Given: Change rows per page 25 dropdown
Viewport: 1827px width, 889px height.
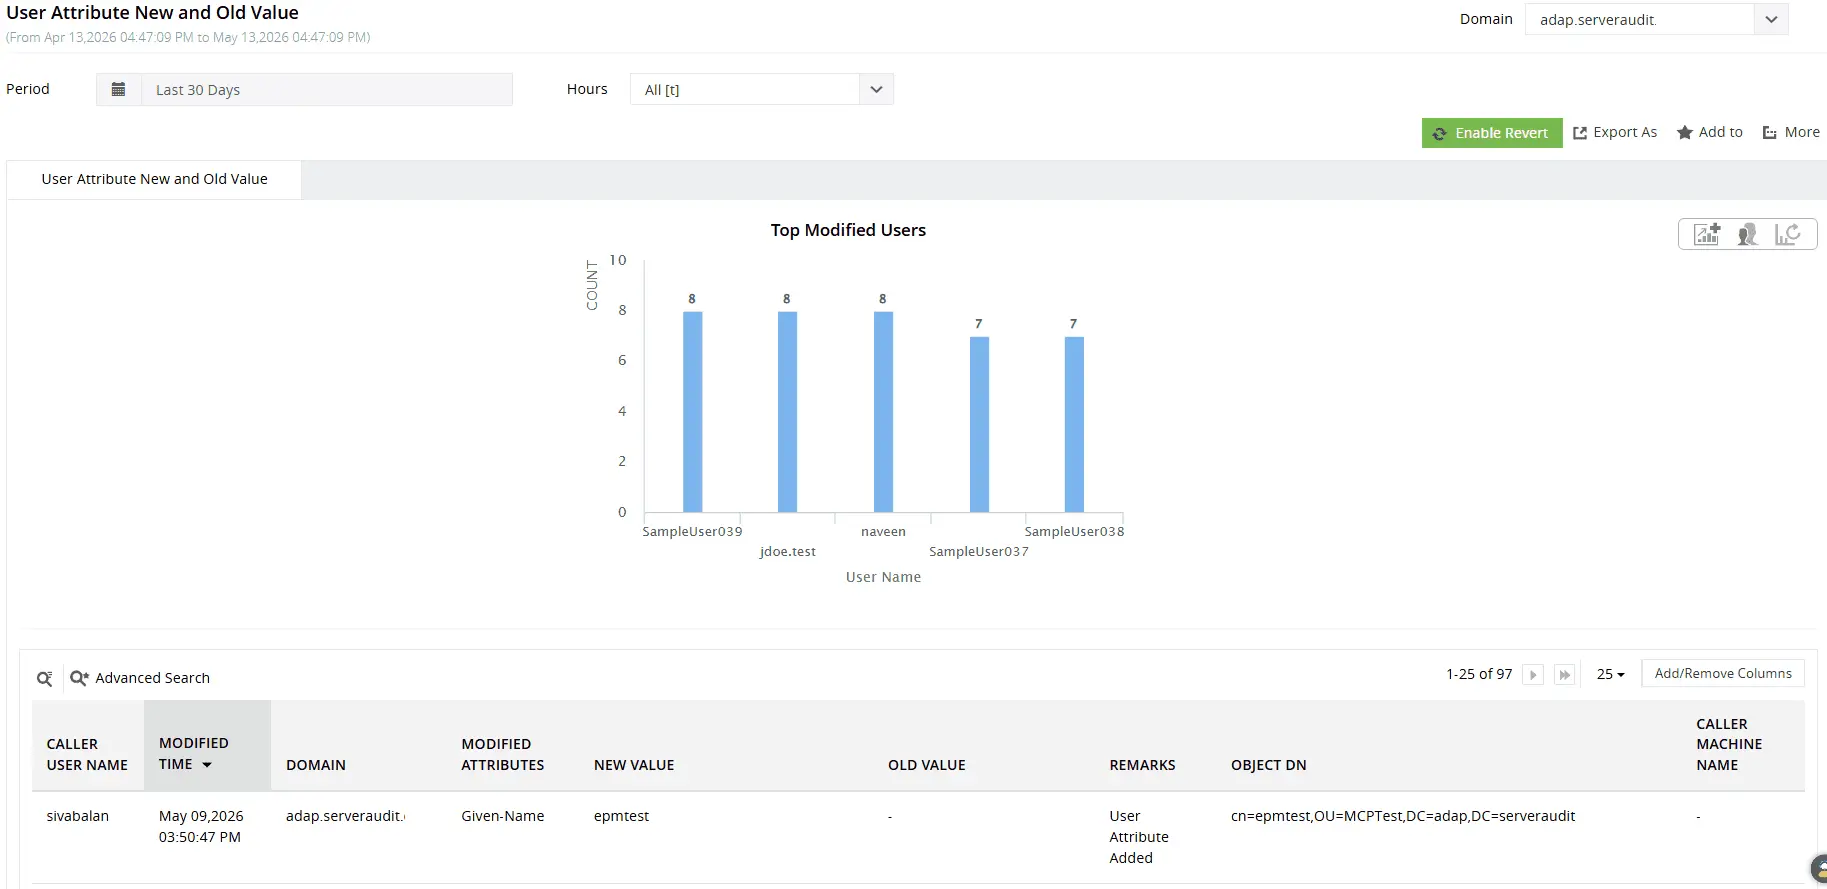Looking at the screenshot, I should pos(1610,674).
